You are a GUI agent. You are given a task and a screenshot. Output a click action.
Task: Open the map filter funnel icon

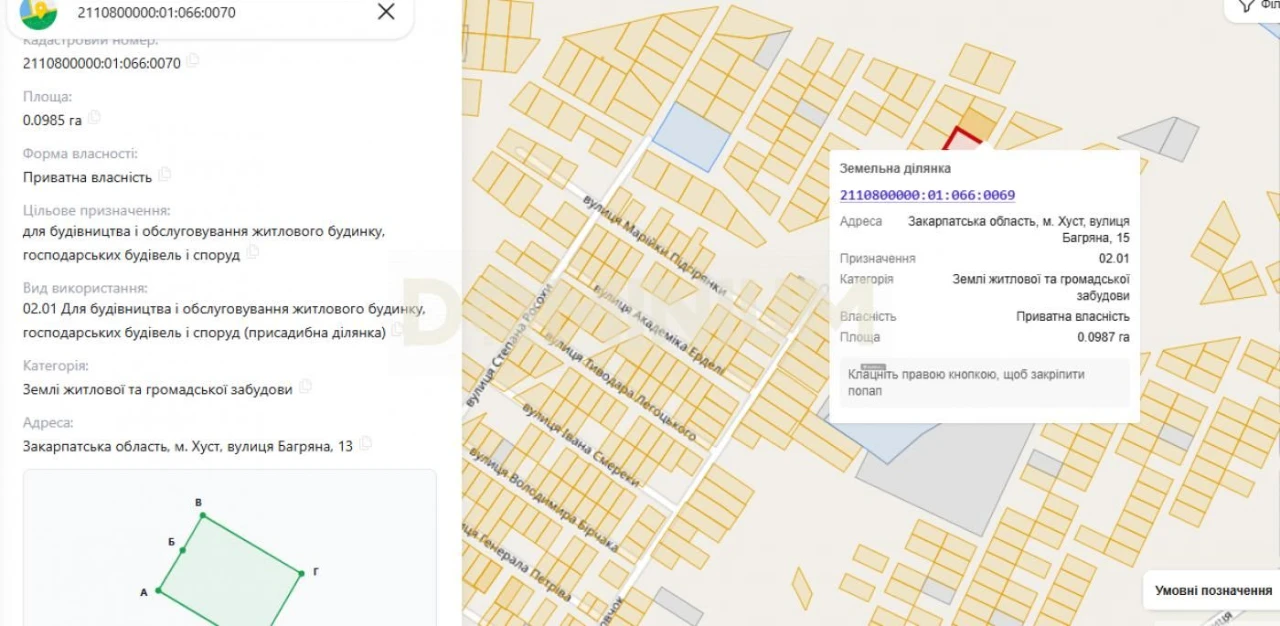click(x=1244, y=6)
